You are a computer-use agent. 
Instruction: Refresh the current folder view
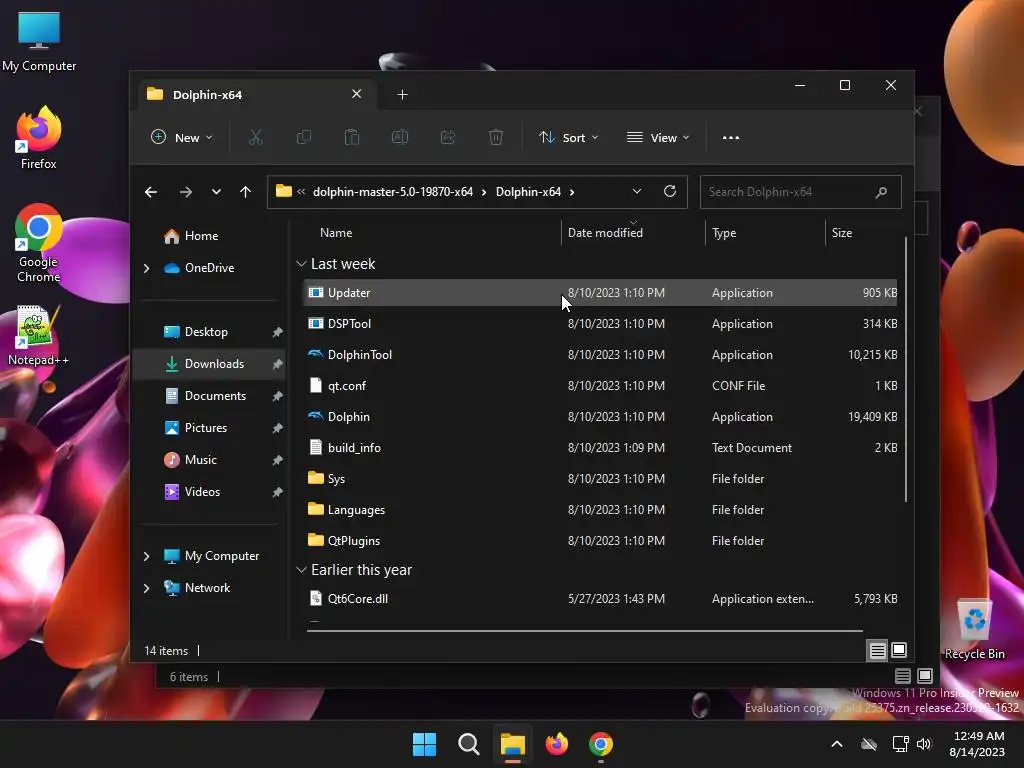pos(669,191)
